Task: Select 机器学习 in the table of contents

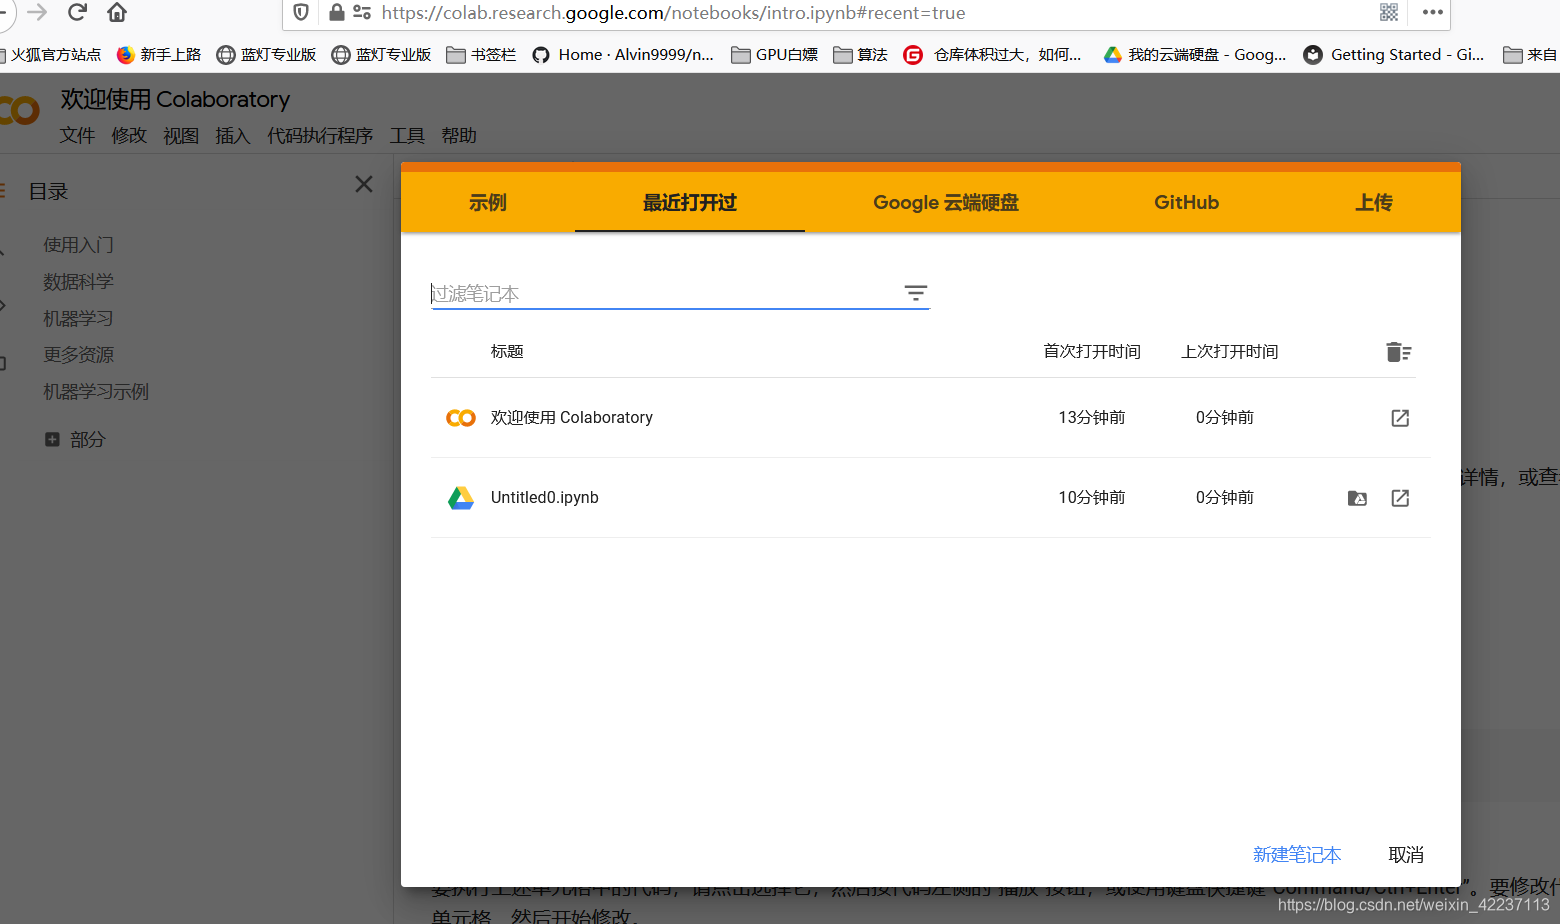Action: click(x=78, y=319)
